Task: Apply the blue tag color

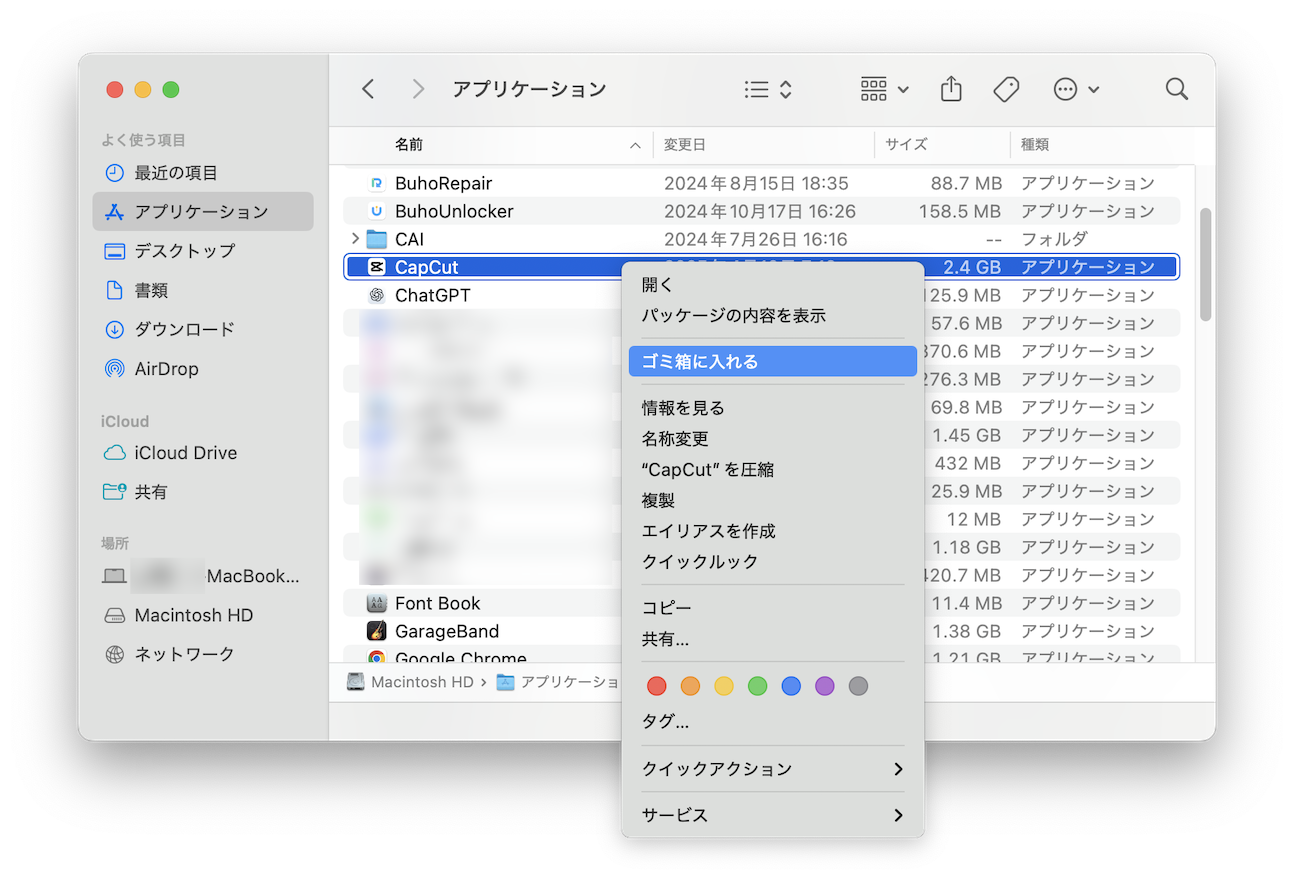Action: 791,686
